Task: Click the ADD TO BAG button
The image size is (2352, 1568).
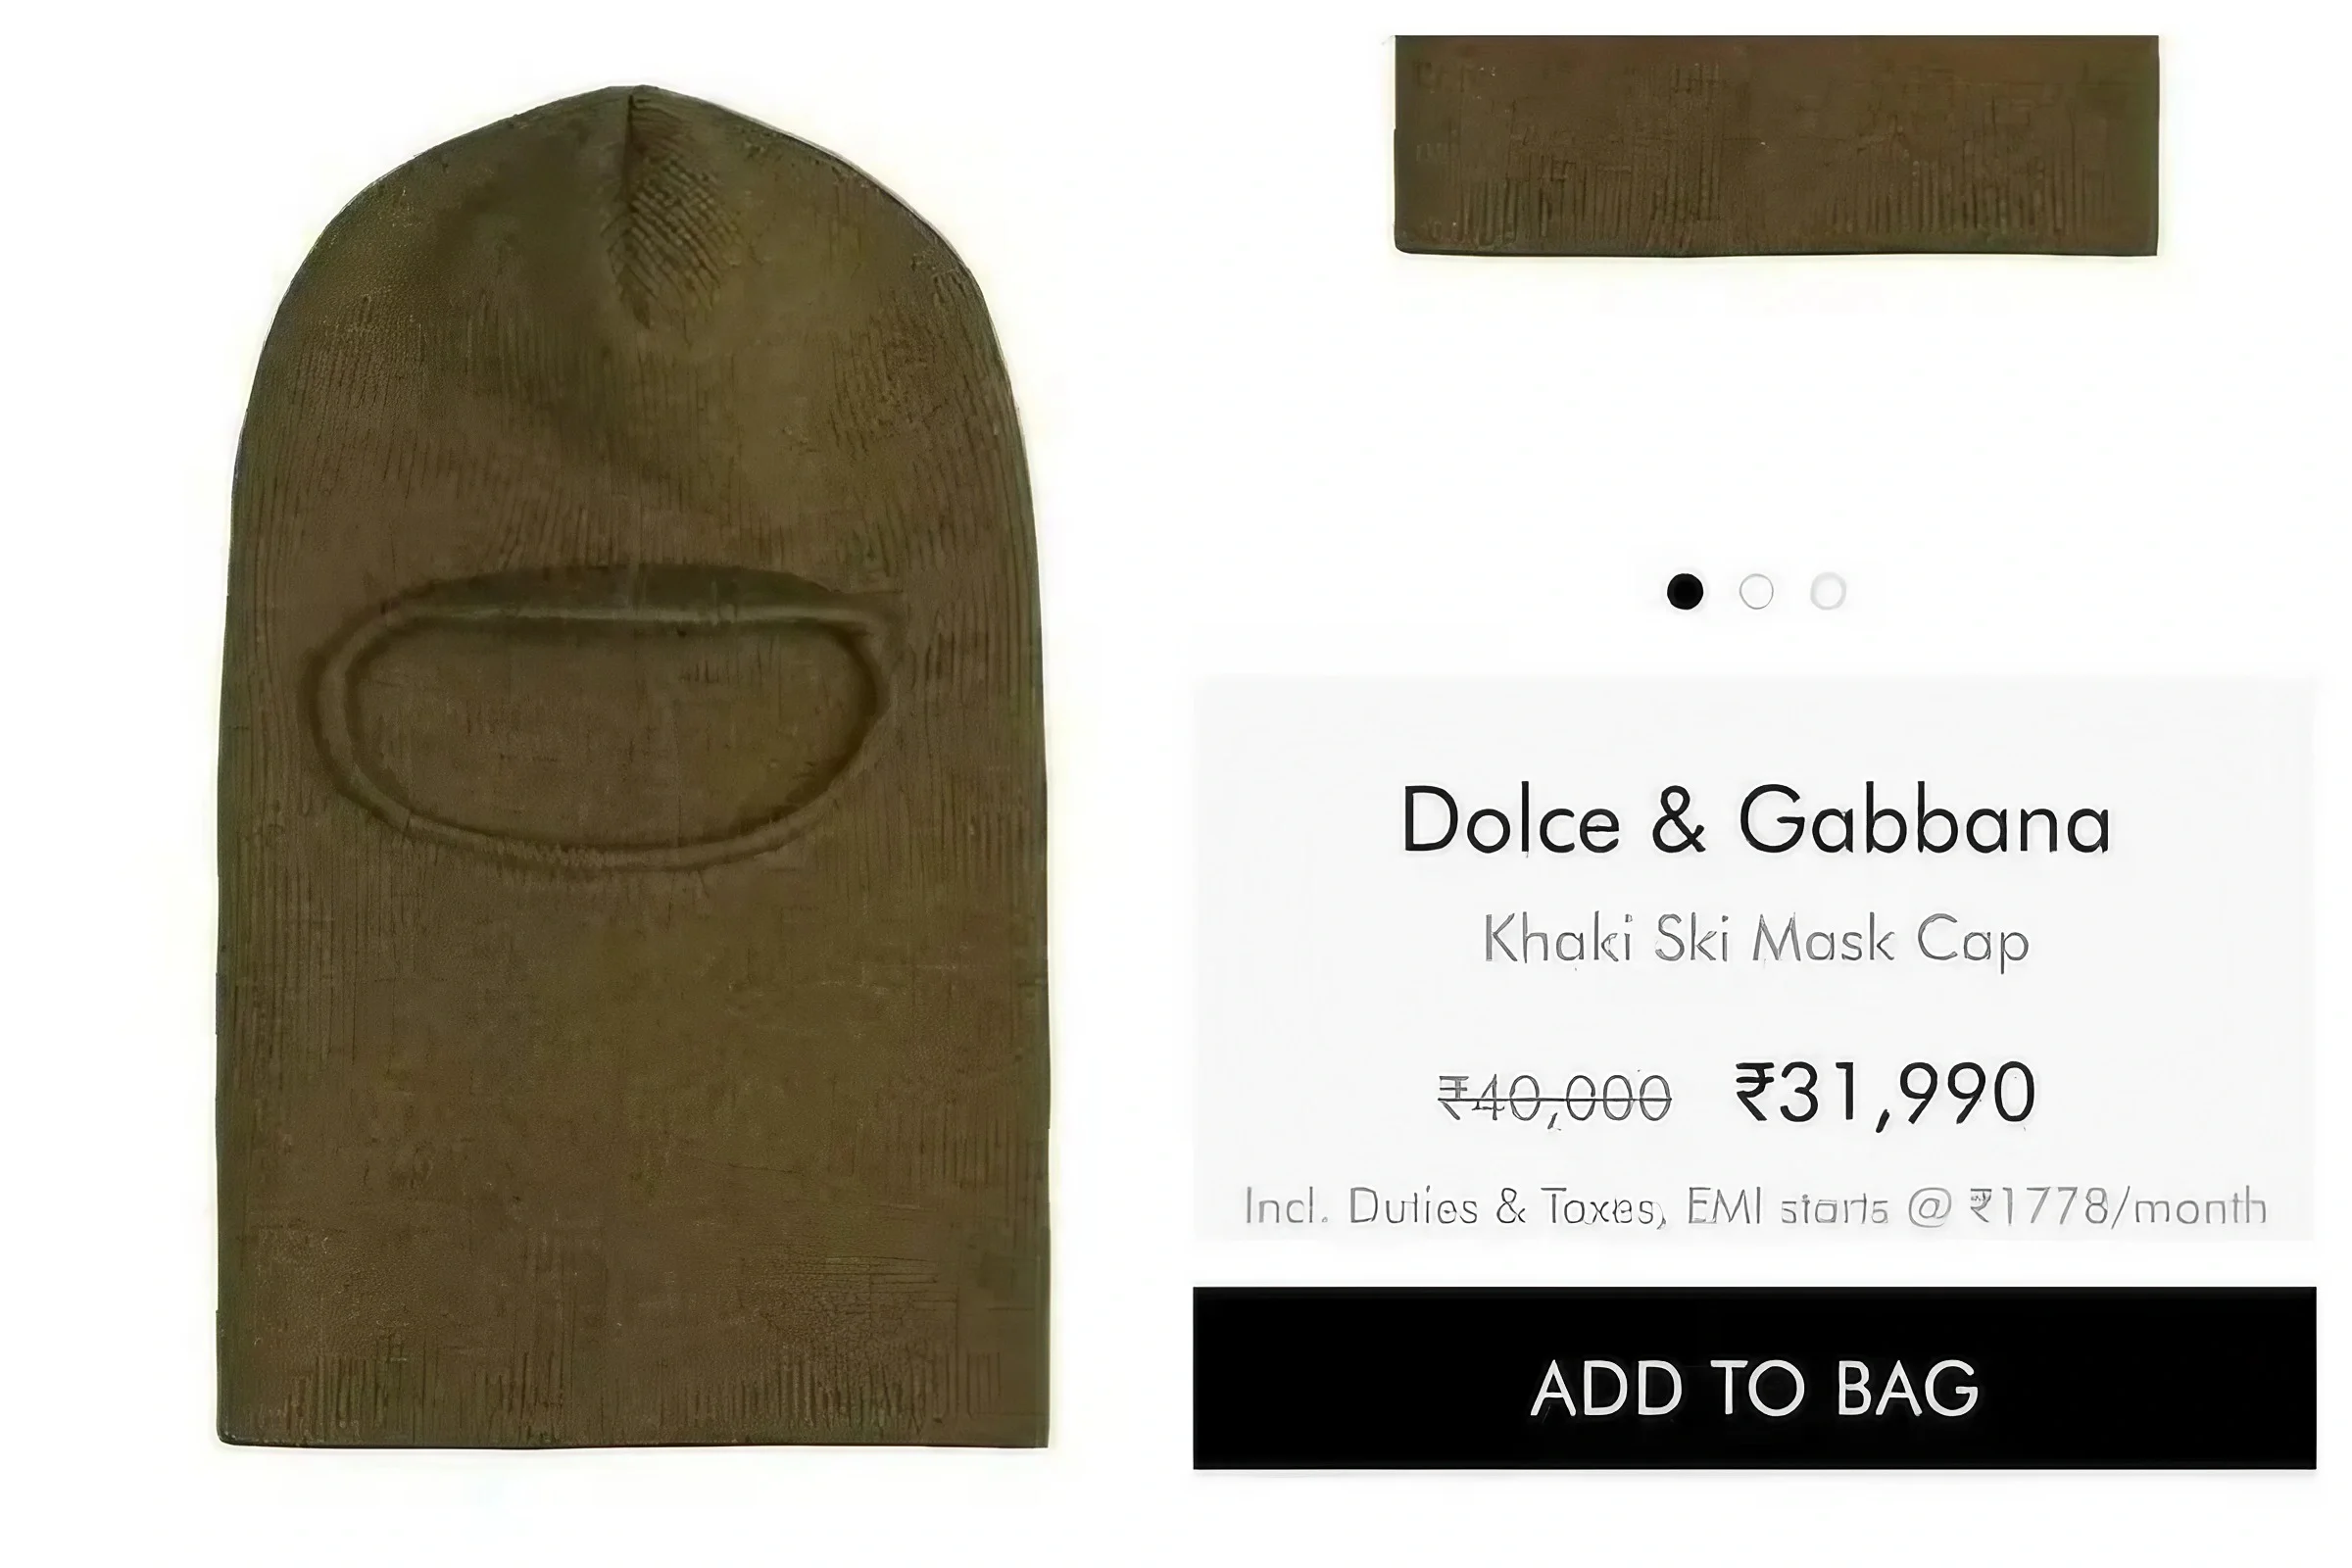Action: [x=1754, y=1378]
